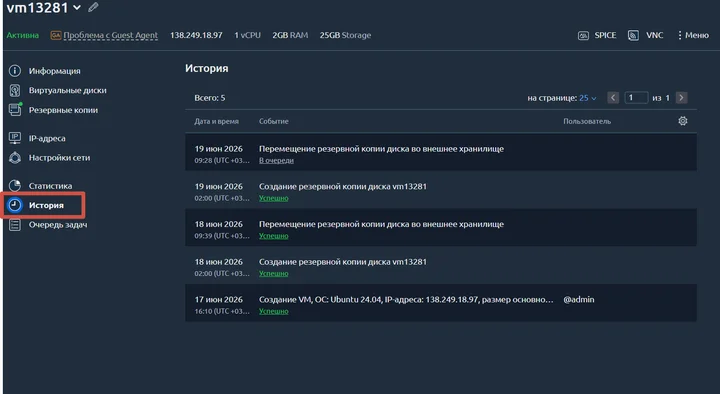The image size is (720, 394).
Task: Go to next page arrow
Action: coord(681,98)
